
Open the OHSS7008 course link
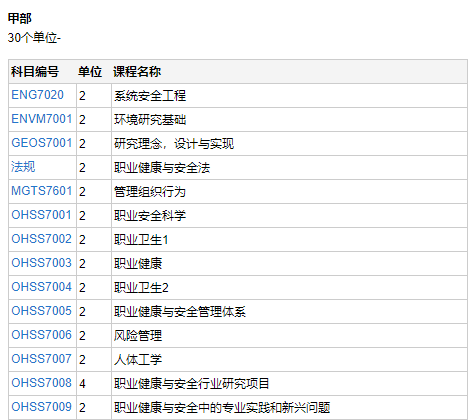[41, 383]
